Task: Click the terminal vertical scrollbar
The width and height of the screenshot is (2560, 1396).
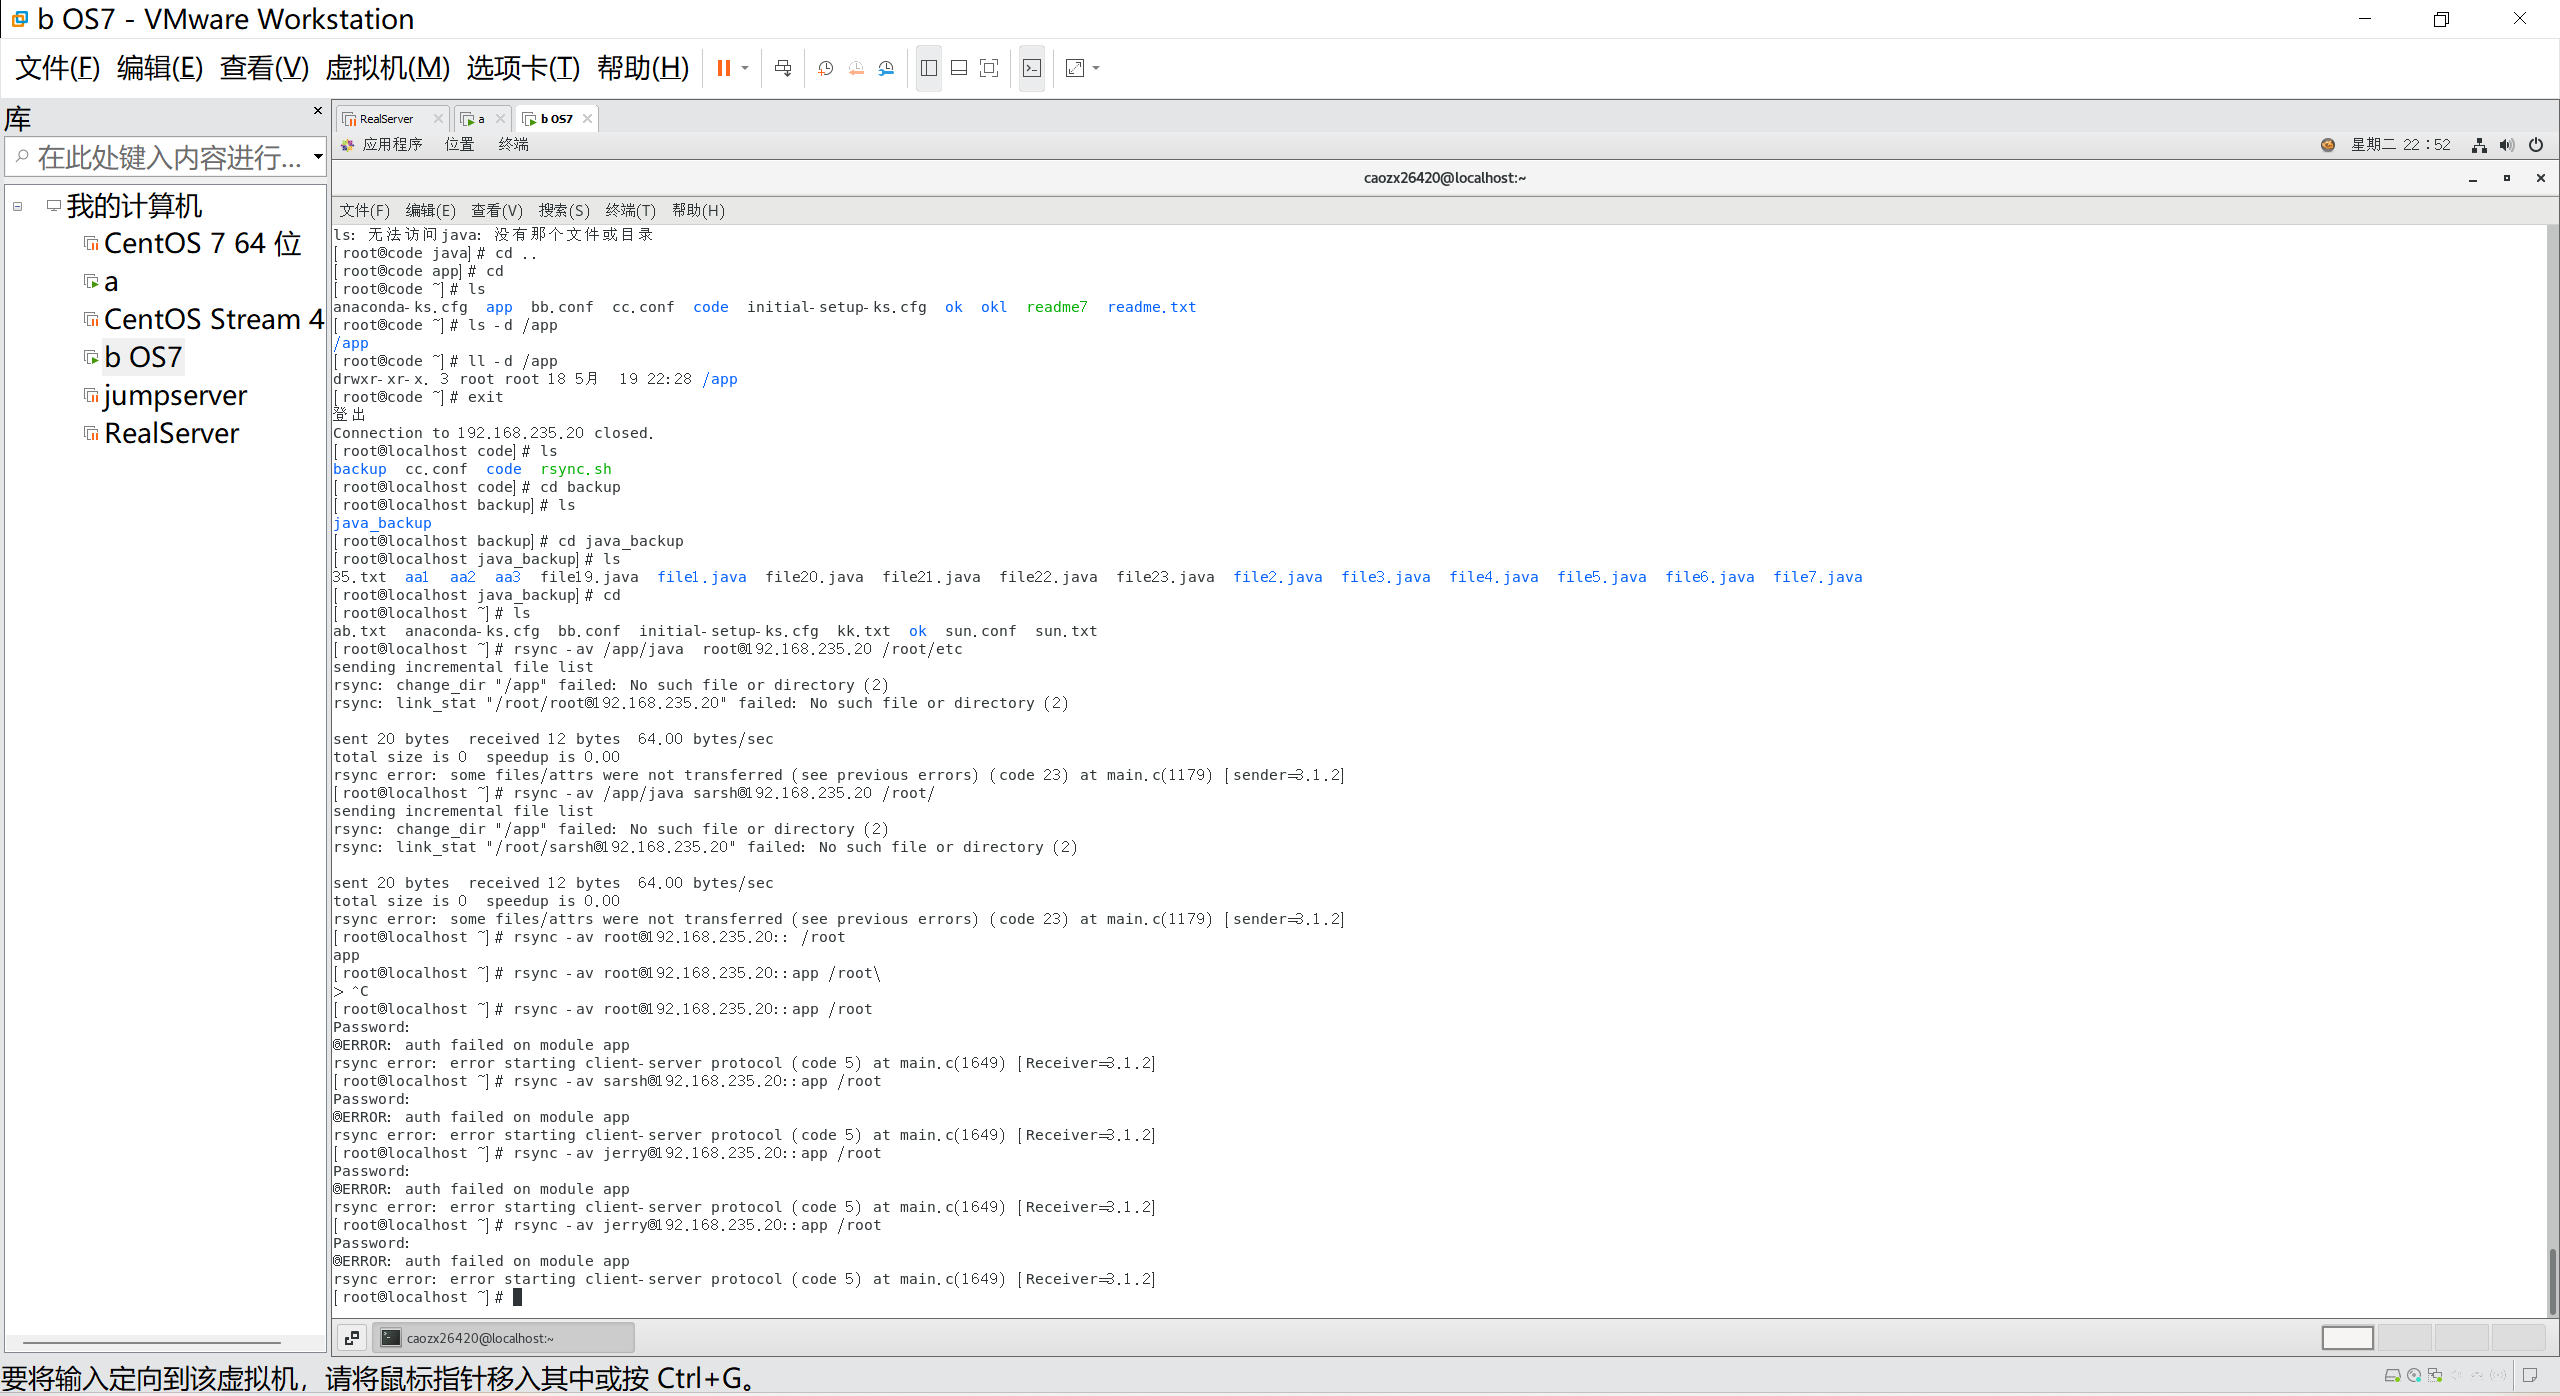Action: pos(2551,1280)
